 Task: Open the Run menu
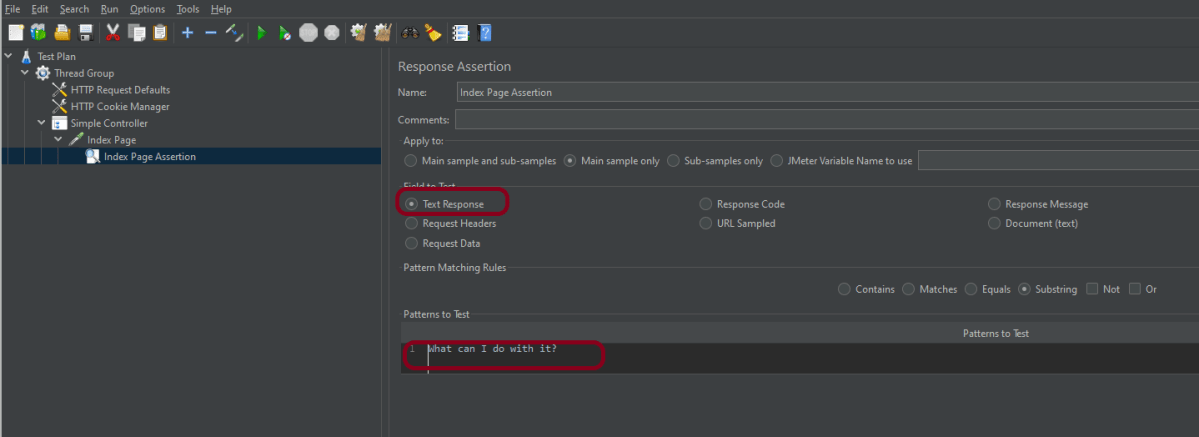109,9
